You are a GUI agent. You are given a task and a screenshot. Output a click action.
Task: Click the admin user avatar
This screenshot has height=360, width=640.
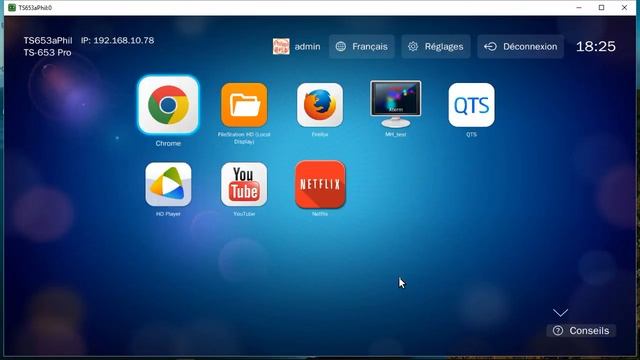coord(281,47)
